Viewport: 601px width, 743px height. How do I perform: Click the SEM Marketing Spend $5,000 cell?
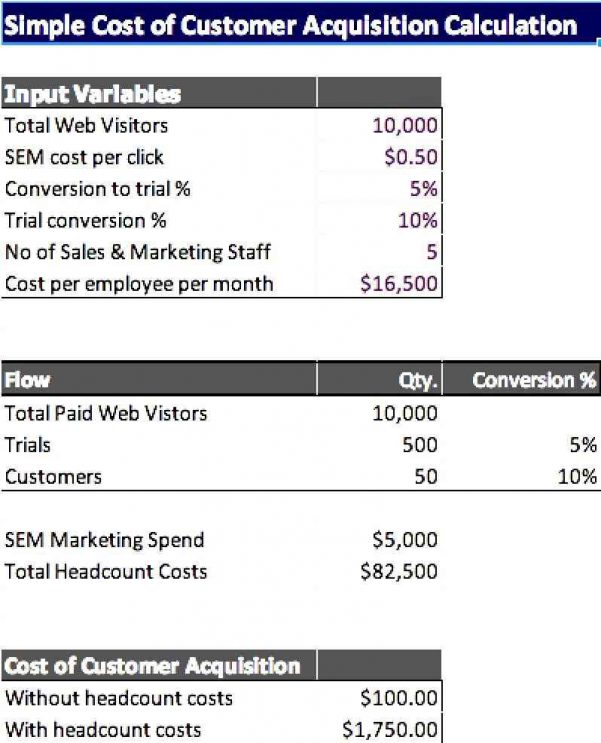(379, 539)
